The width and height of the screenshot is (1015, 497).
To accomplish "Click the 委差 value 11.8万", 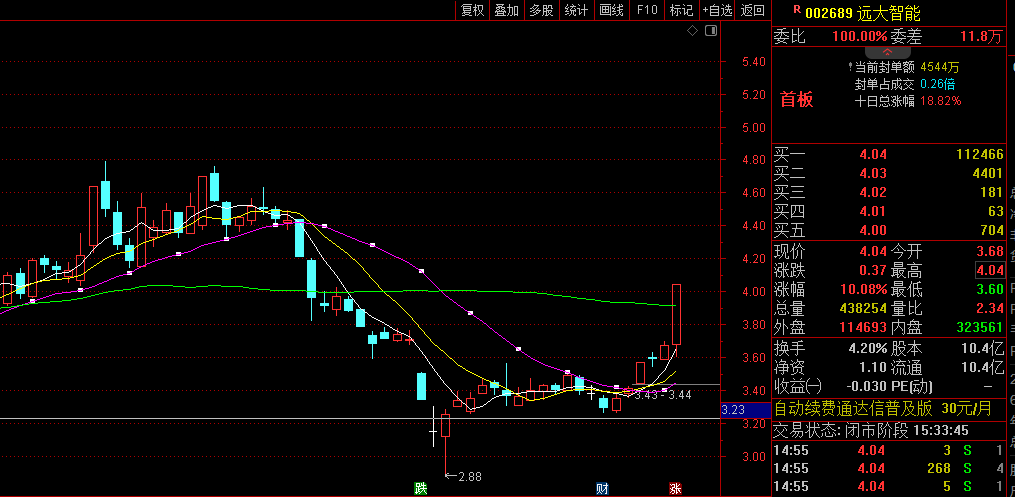I will click(981, 36).
